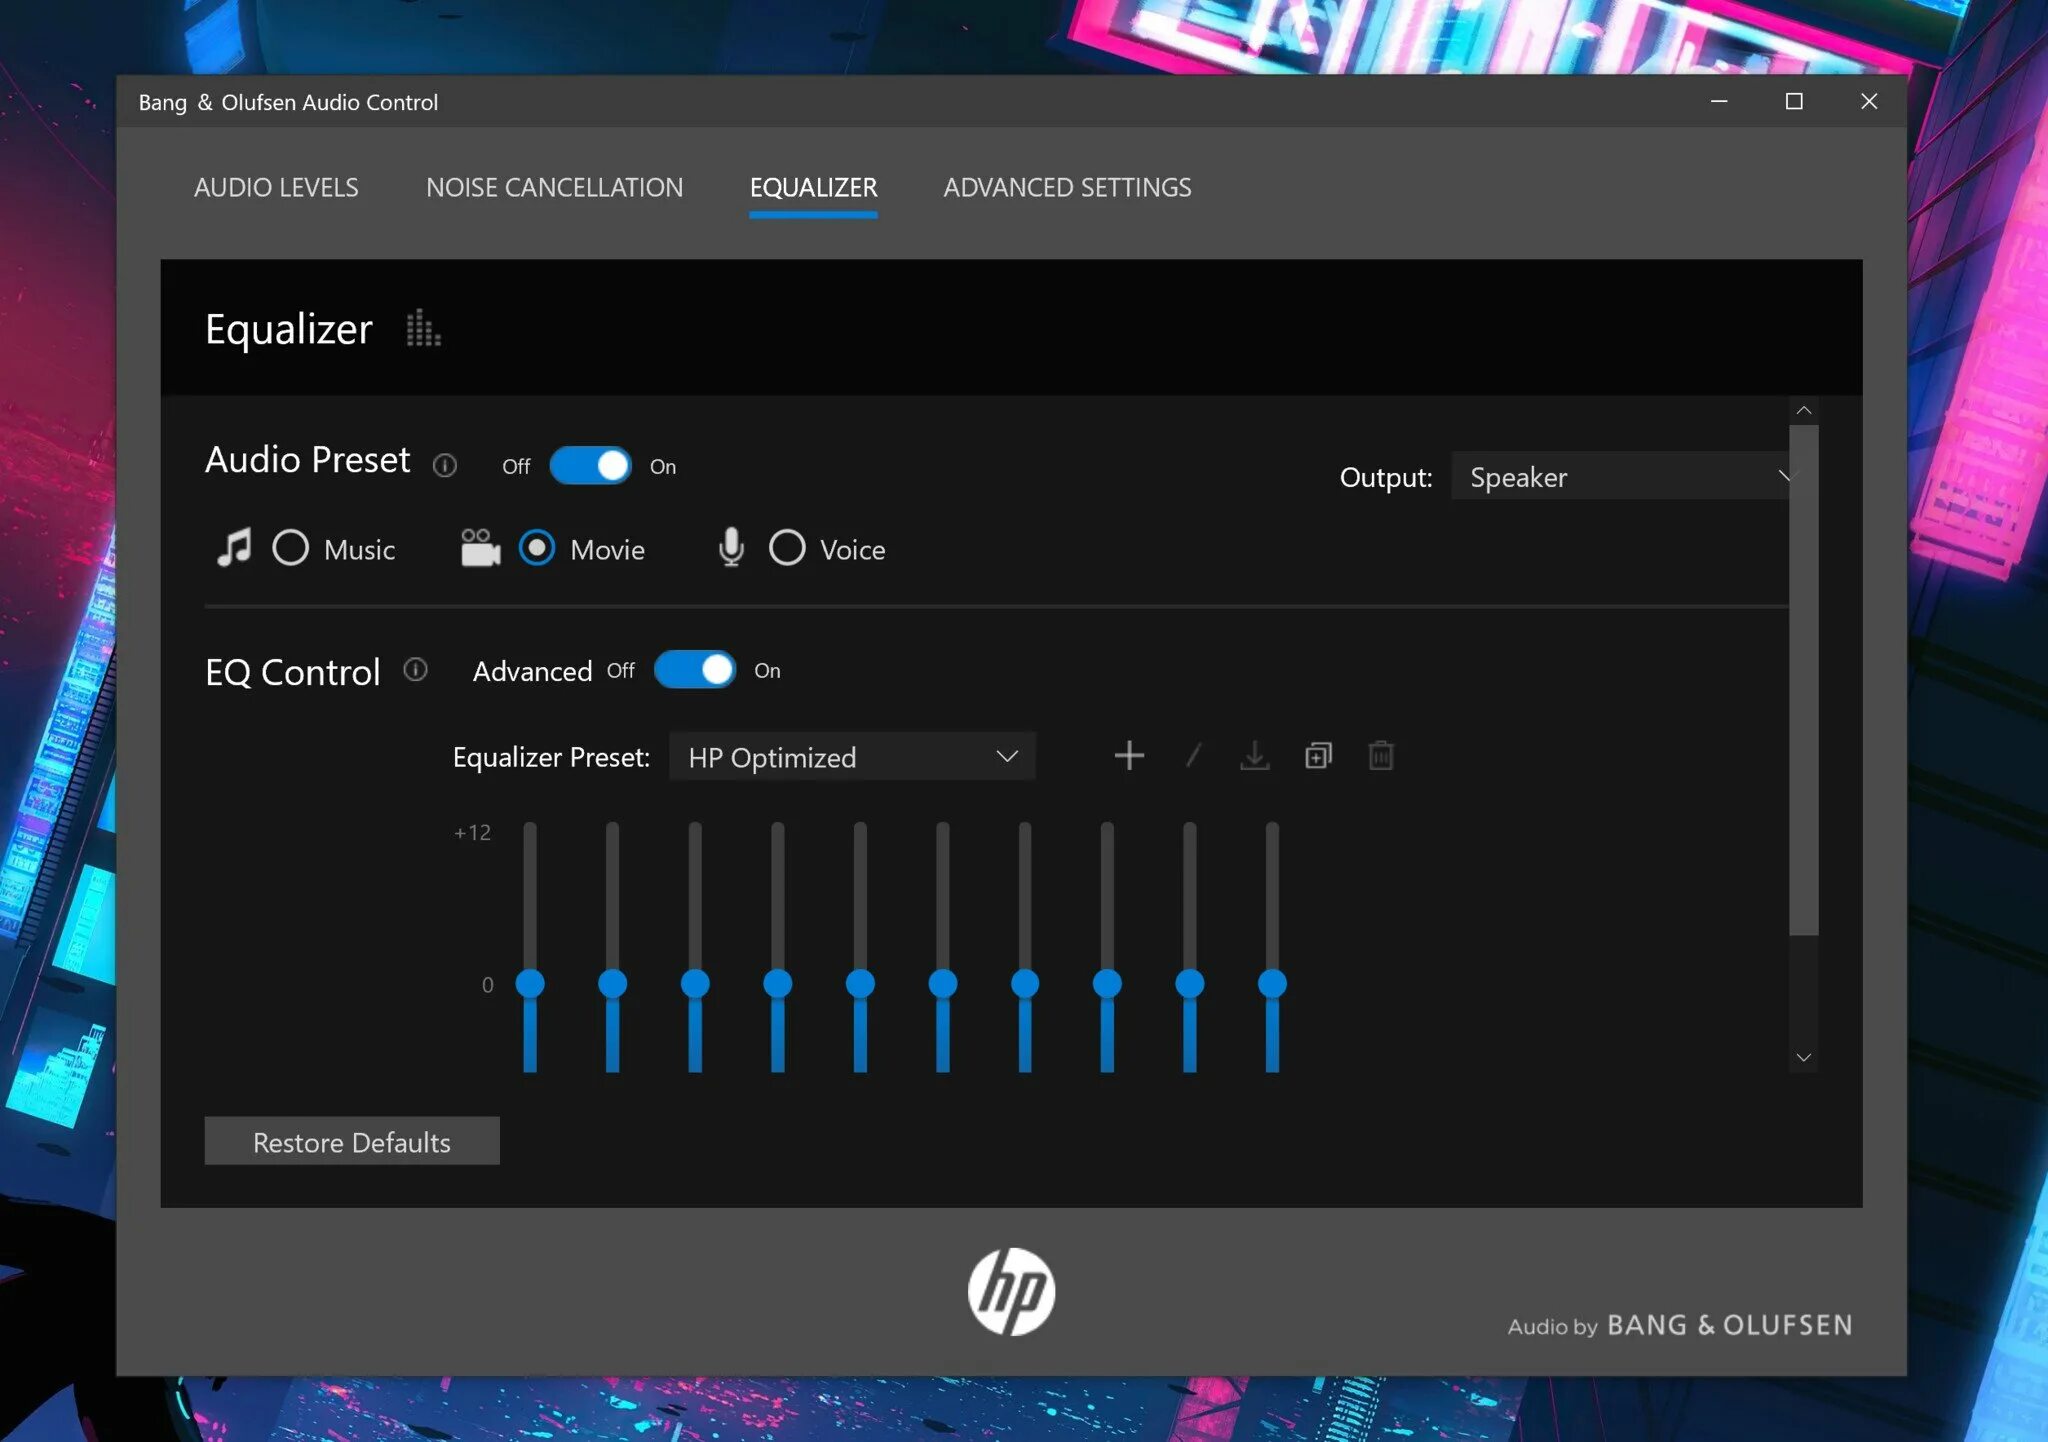Click the microphone voice icon

pos(731,548)
